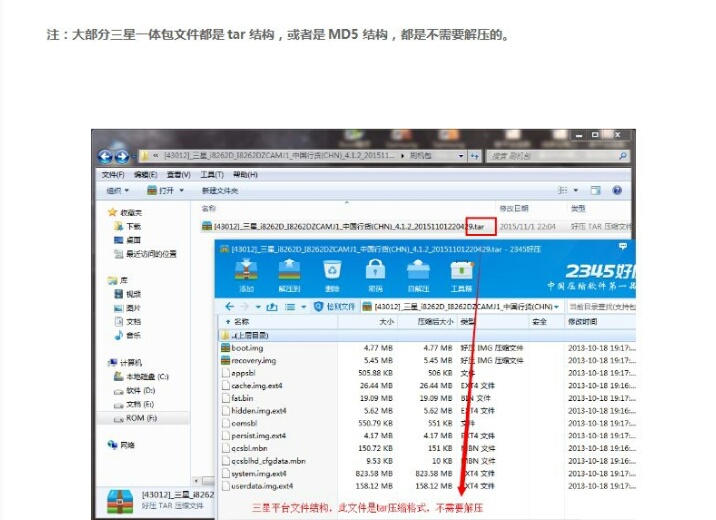Click the 解压到 extract icon in 2345好压
This screenshot has height=520, width=716.
[x=290, y=270]
